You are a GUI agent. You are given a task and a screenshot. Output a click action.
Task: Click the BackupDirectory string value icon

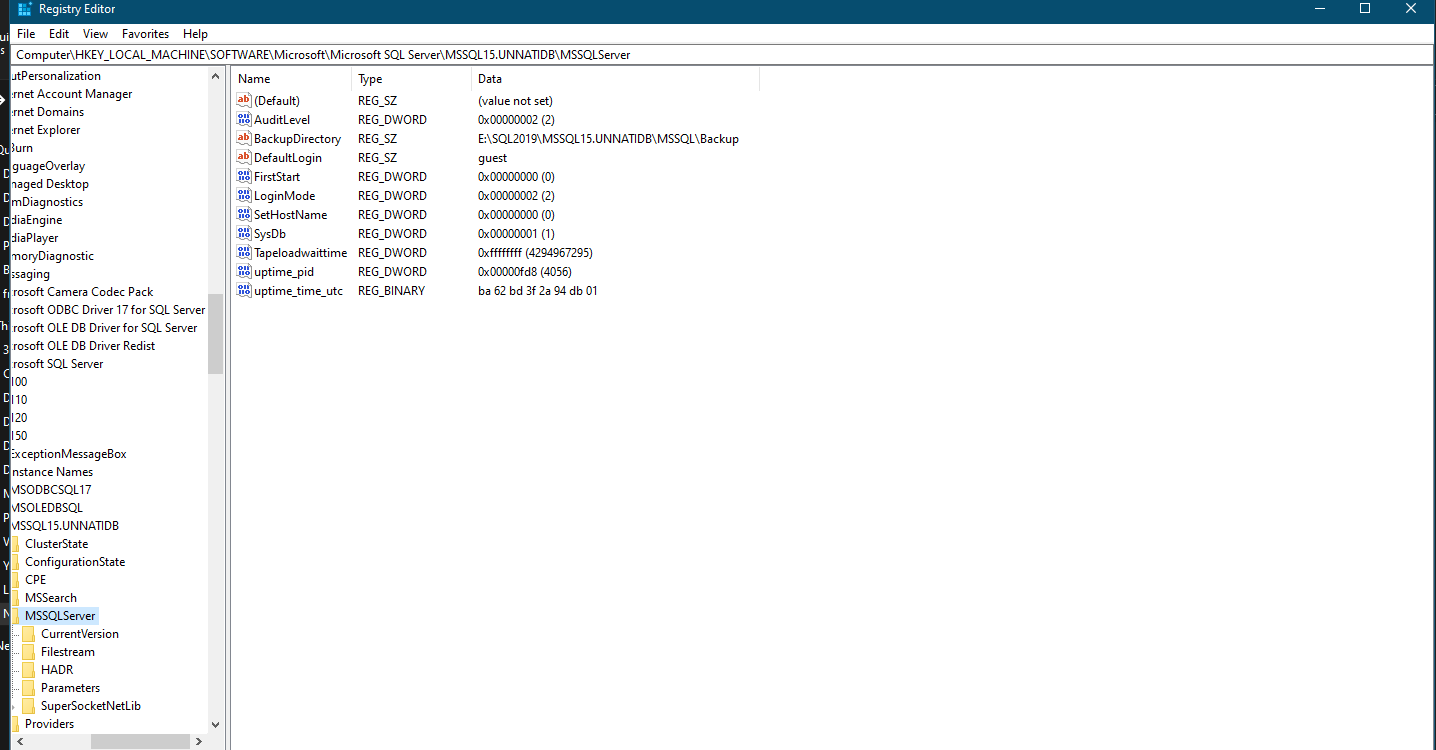(244, 138)
